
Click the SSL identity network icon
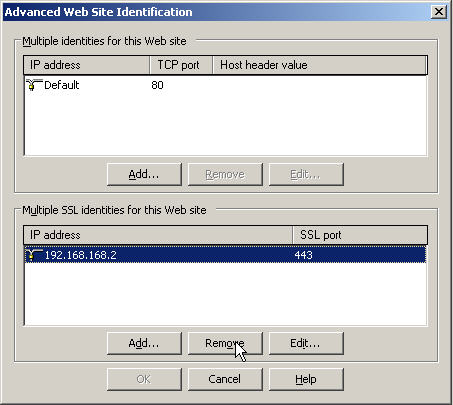pyautogui.click(x=34, y=255)
